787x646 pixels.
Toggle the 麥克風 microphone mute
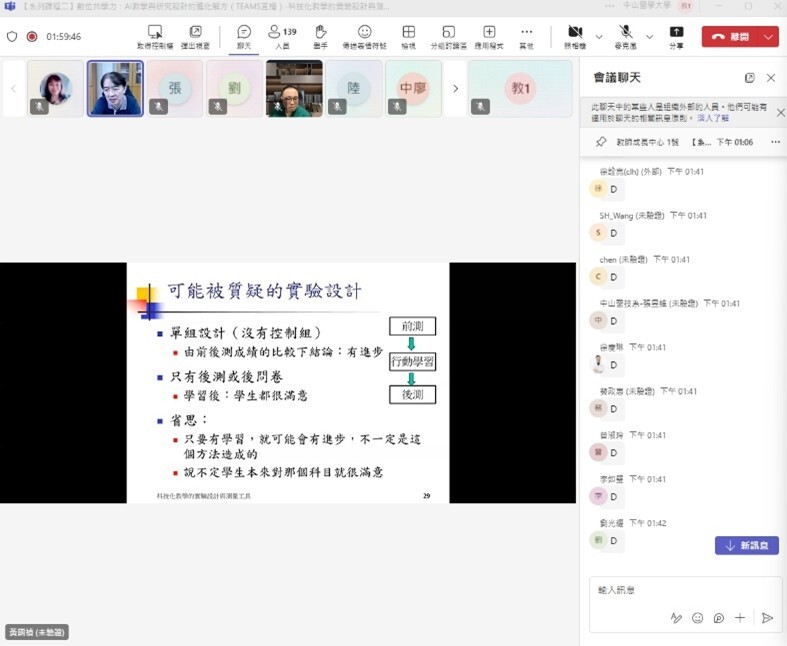click(x=626, y=36)
